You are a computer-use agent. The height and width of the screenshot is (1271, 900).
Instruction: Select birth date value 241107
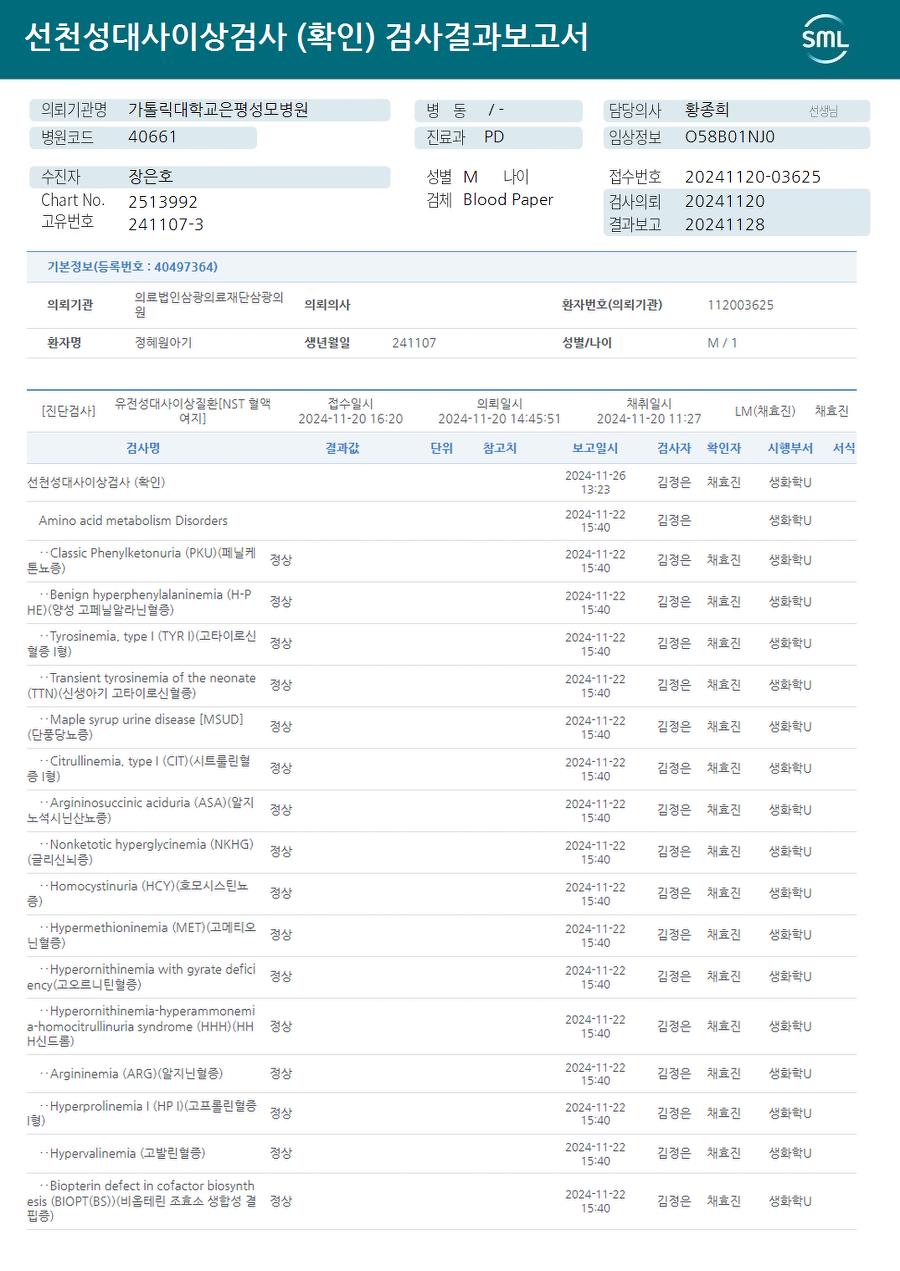414,343
